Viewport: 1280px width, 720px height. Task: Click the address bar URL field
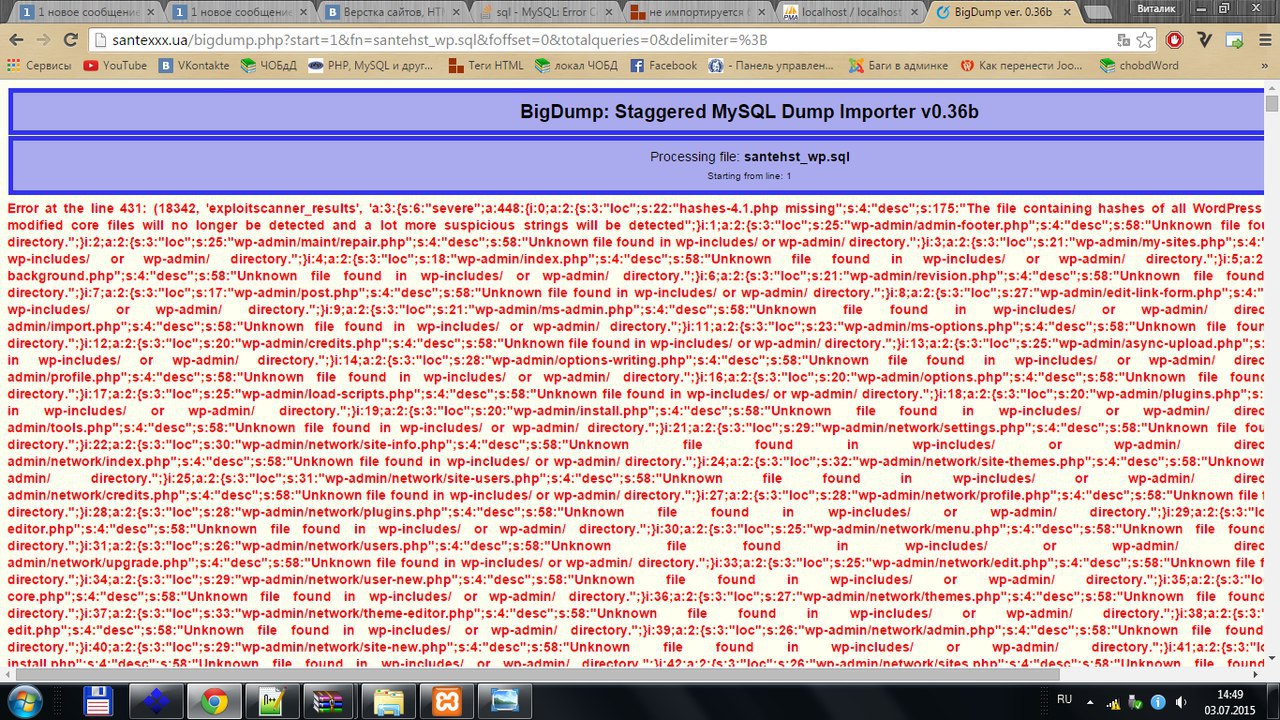click(x=600, y=40)
